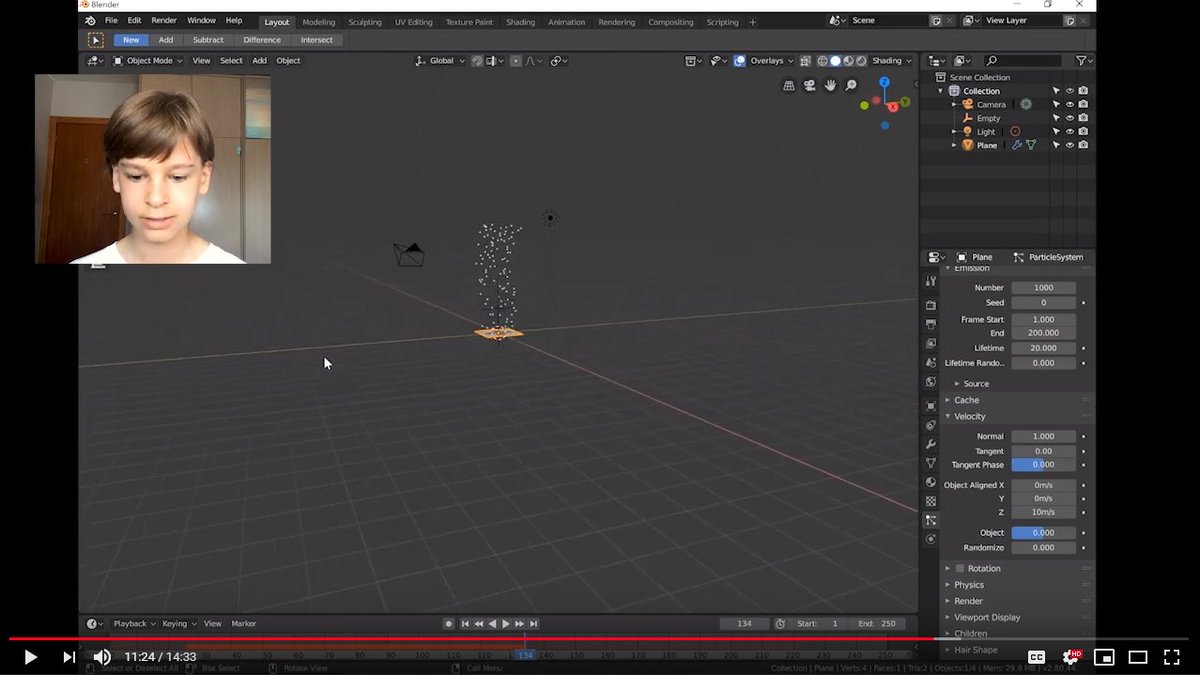
Task: Toggle visibility eye for Empty object
Action: (x=1069, y=118)
